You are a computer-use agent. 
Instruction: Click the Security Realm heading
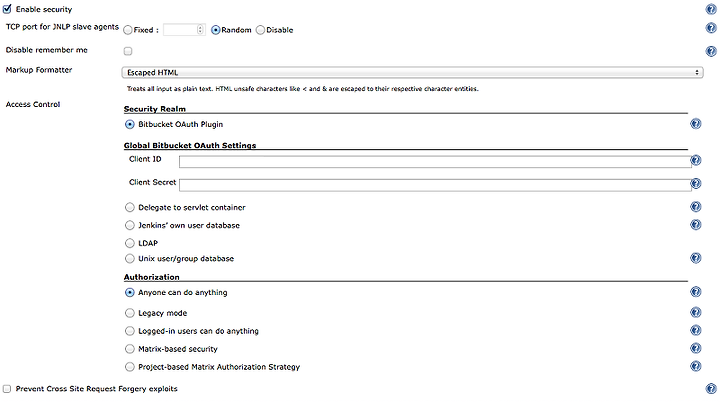tap(155, 109)
